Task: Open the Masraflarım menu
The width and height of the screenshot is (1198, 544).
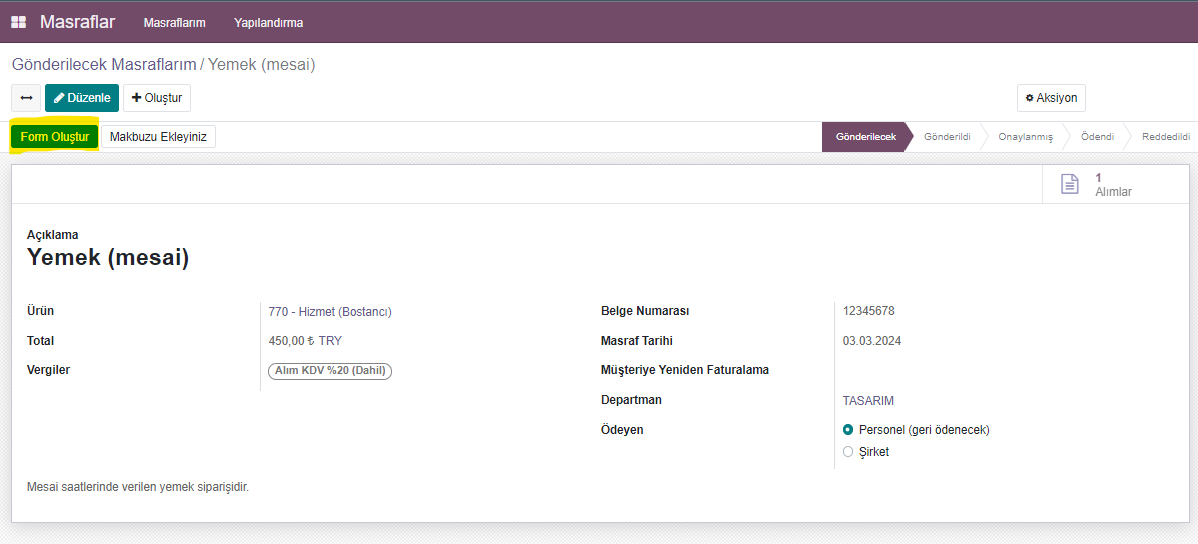Action: [x=174, y=22]
